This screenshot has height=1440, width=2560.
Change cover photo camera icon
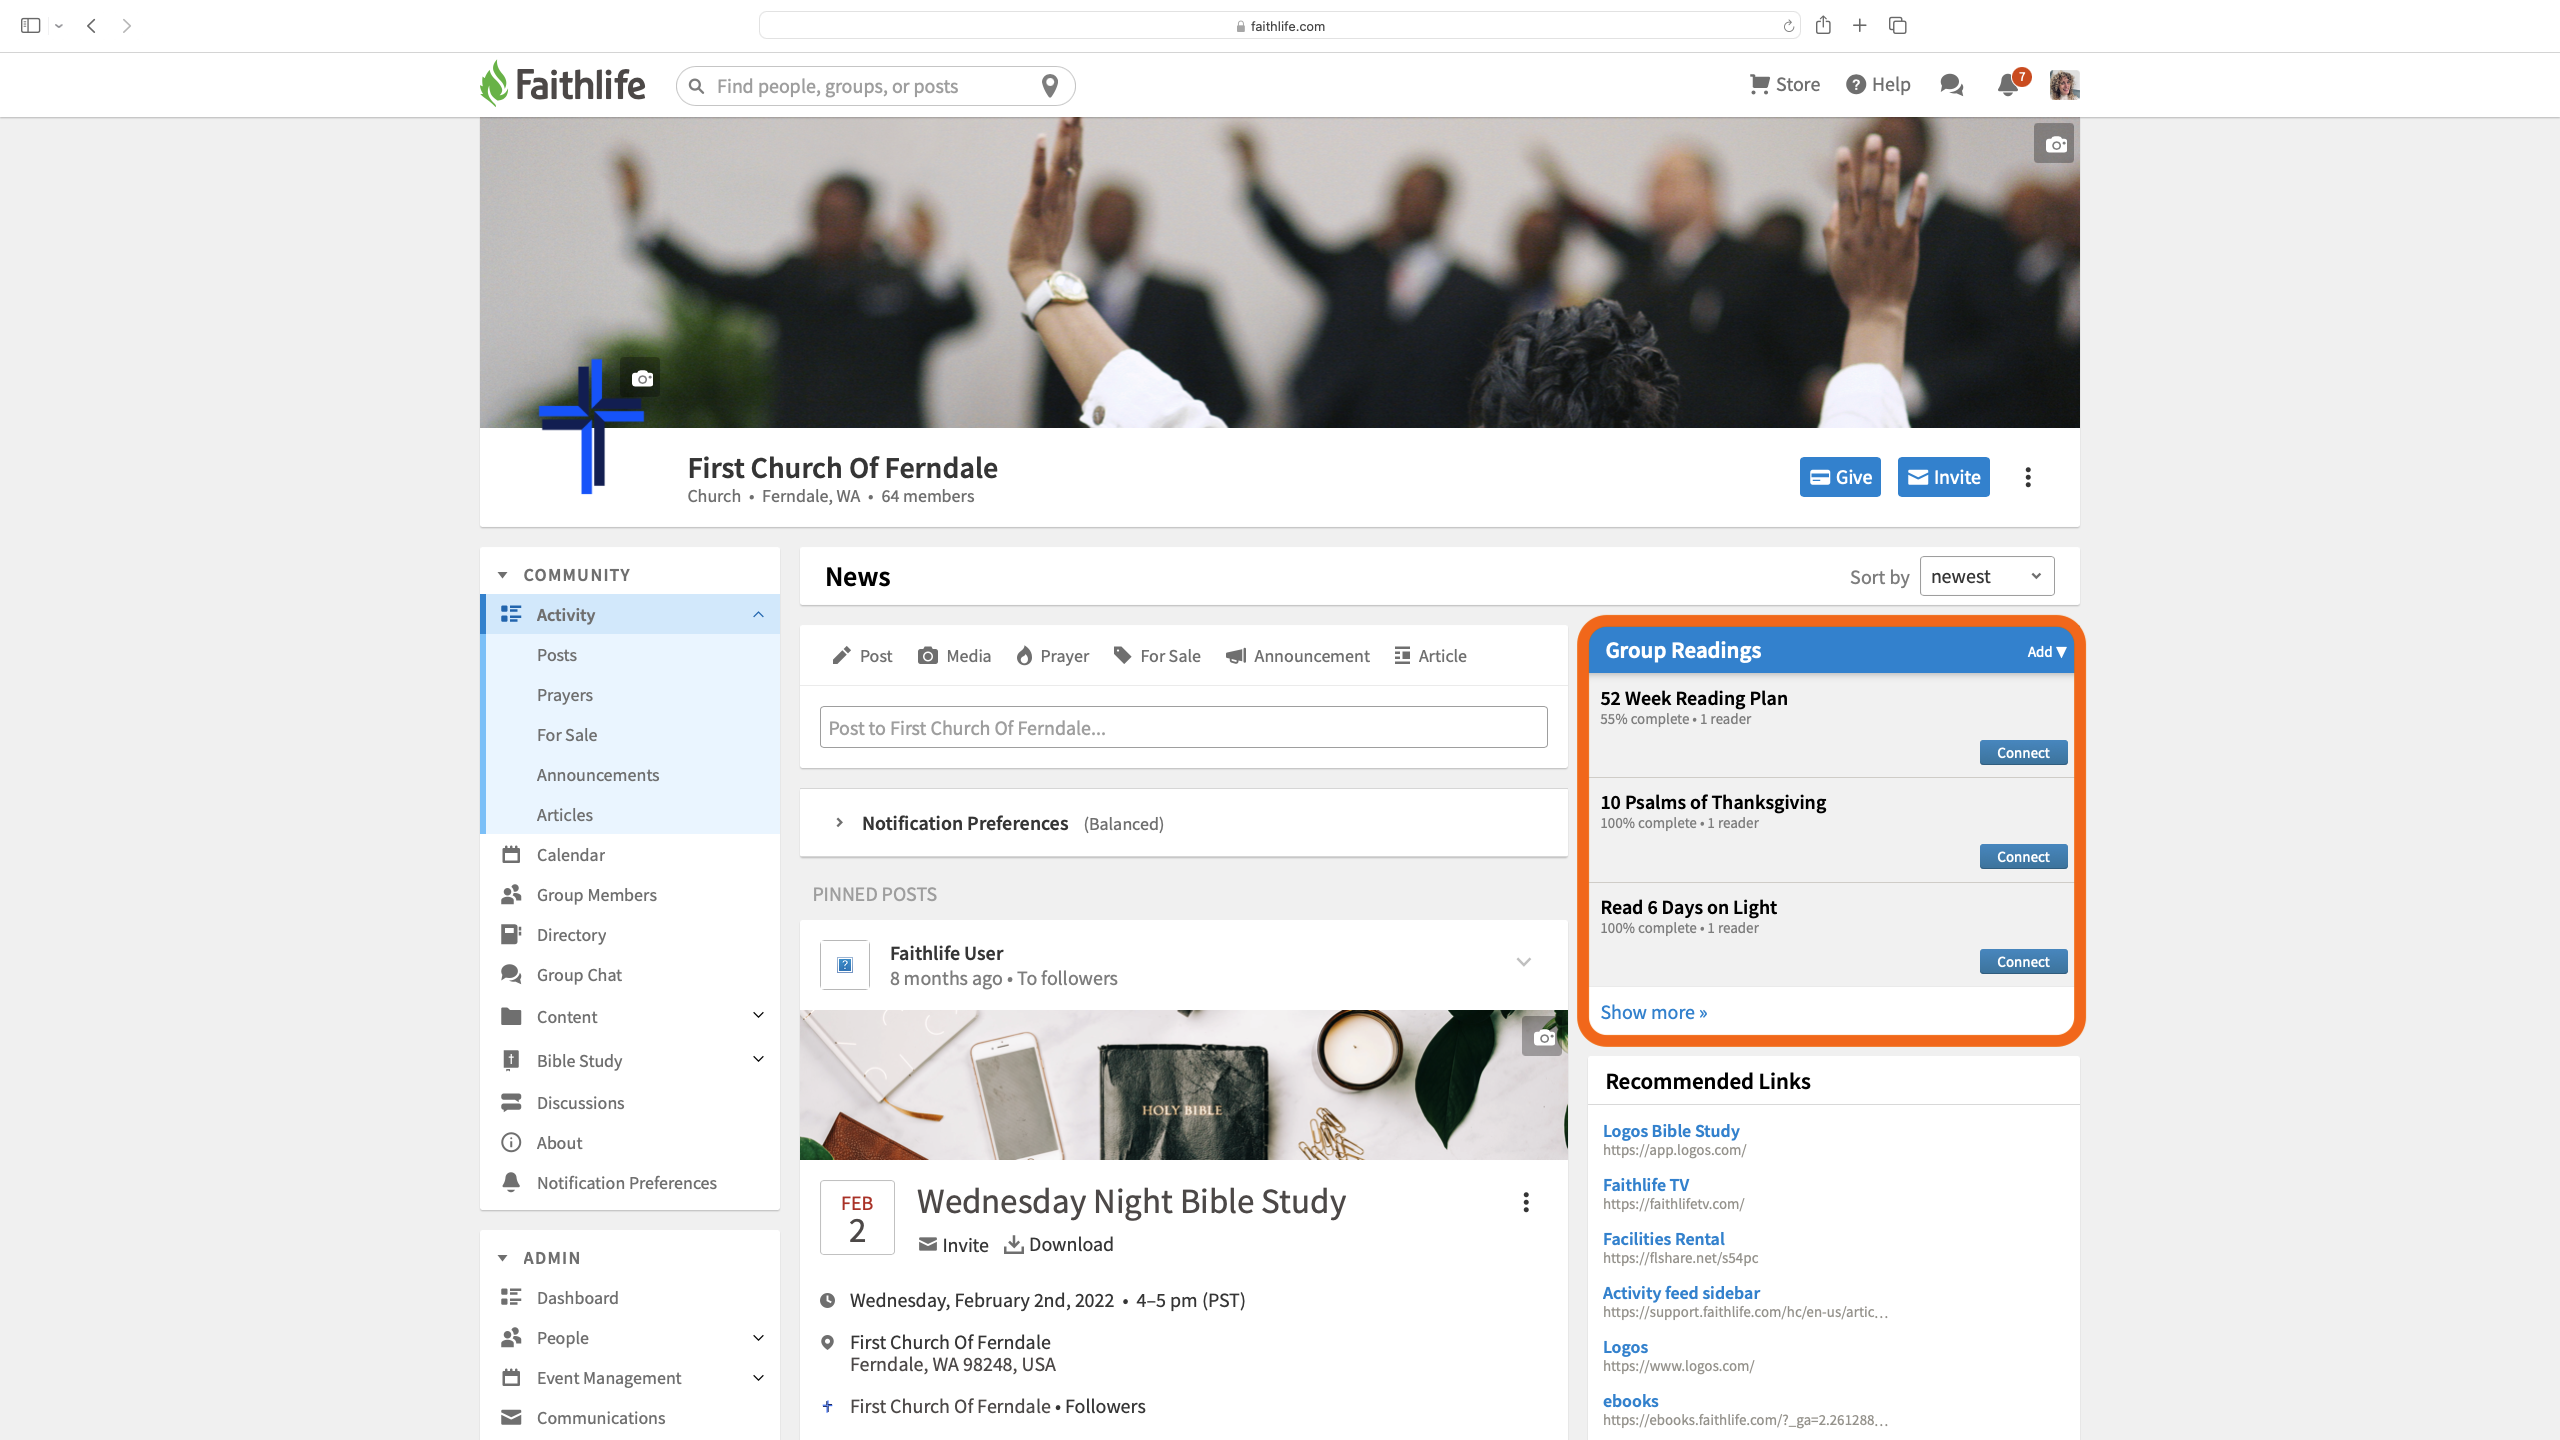click(x=2054, y=144)
